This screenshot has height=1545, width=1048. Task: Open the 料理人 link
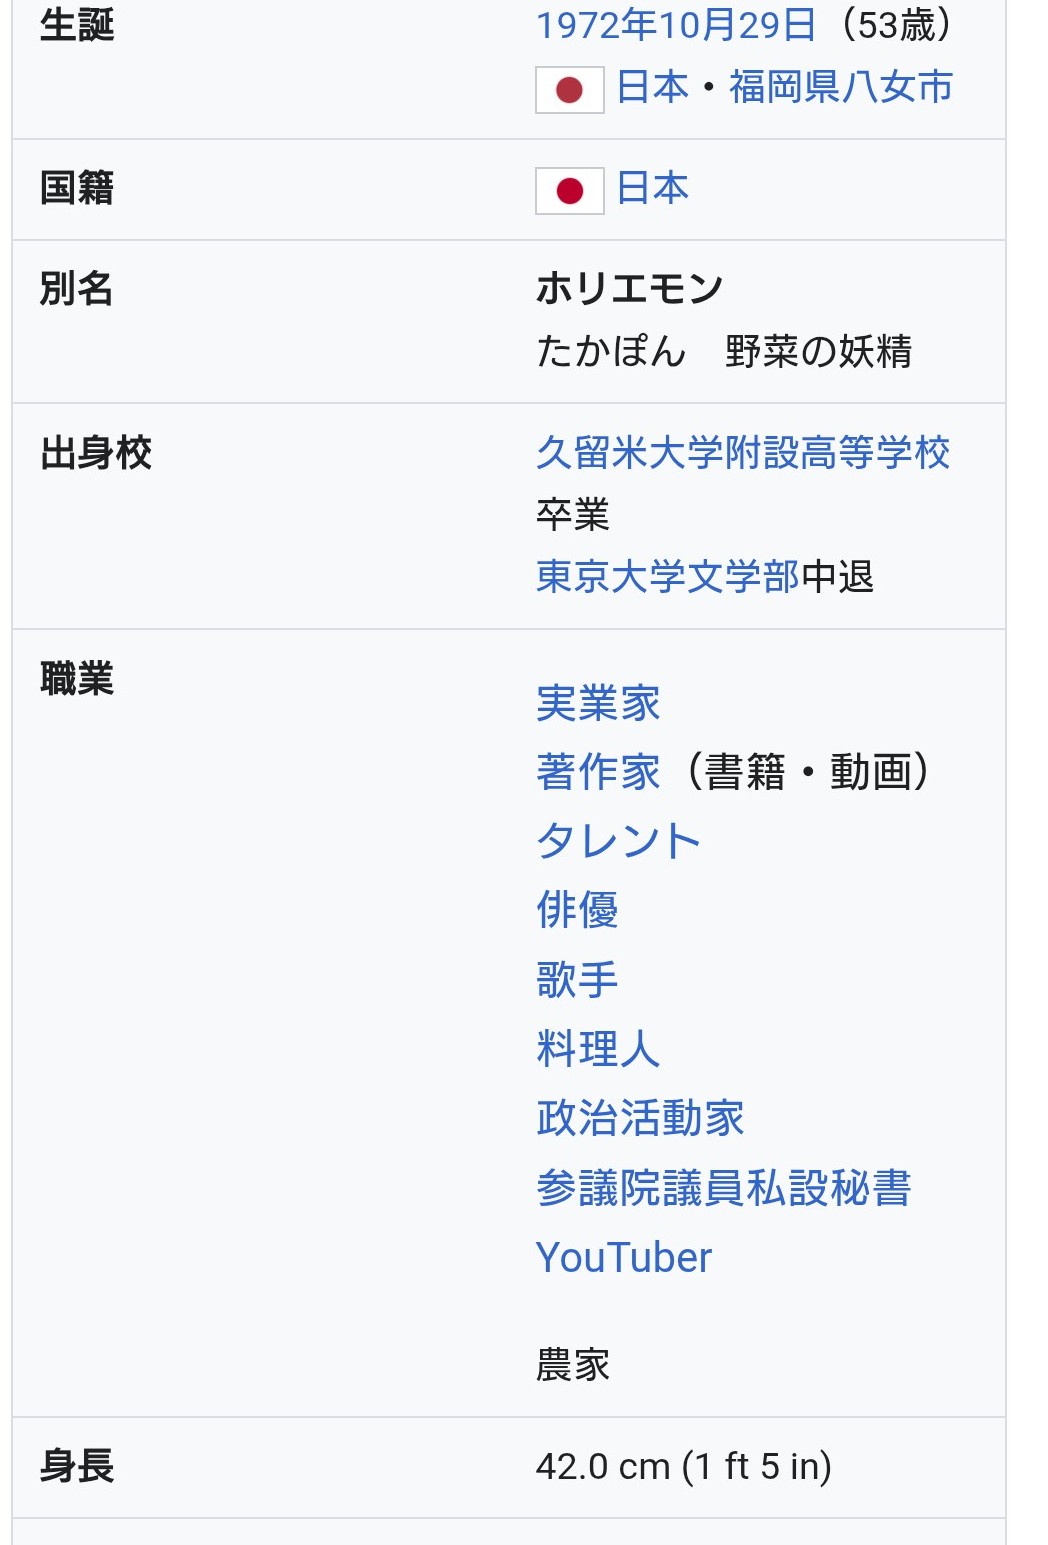coord(598,1048)
